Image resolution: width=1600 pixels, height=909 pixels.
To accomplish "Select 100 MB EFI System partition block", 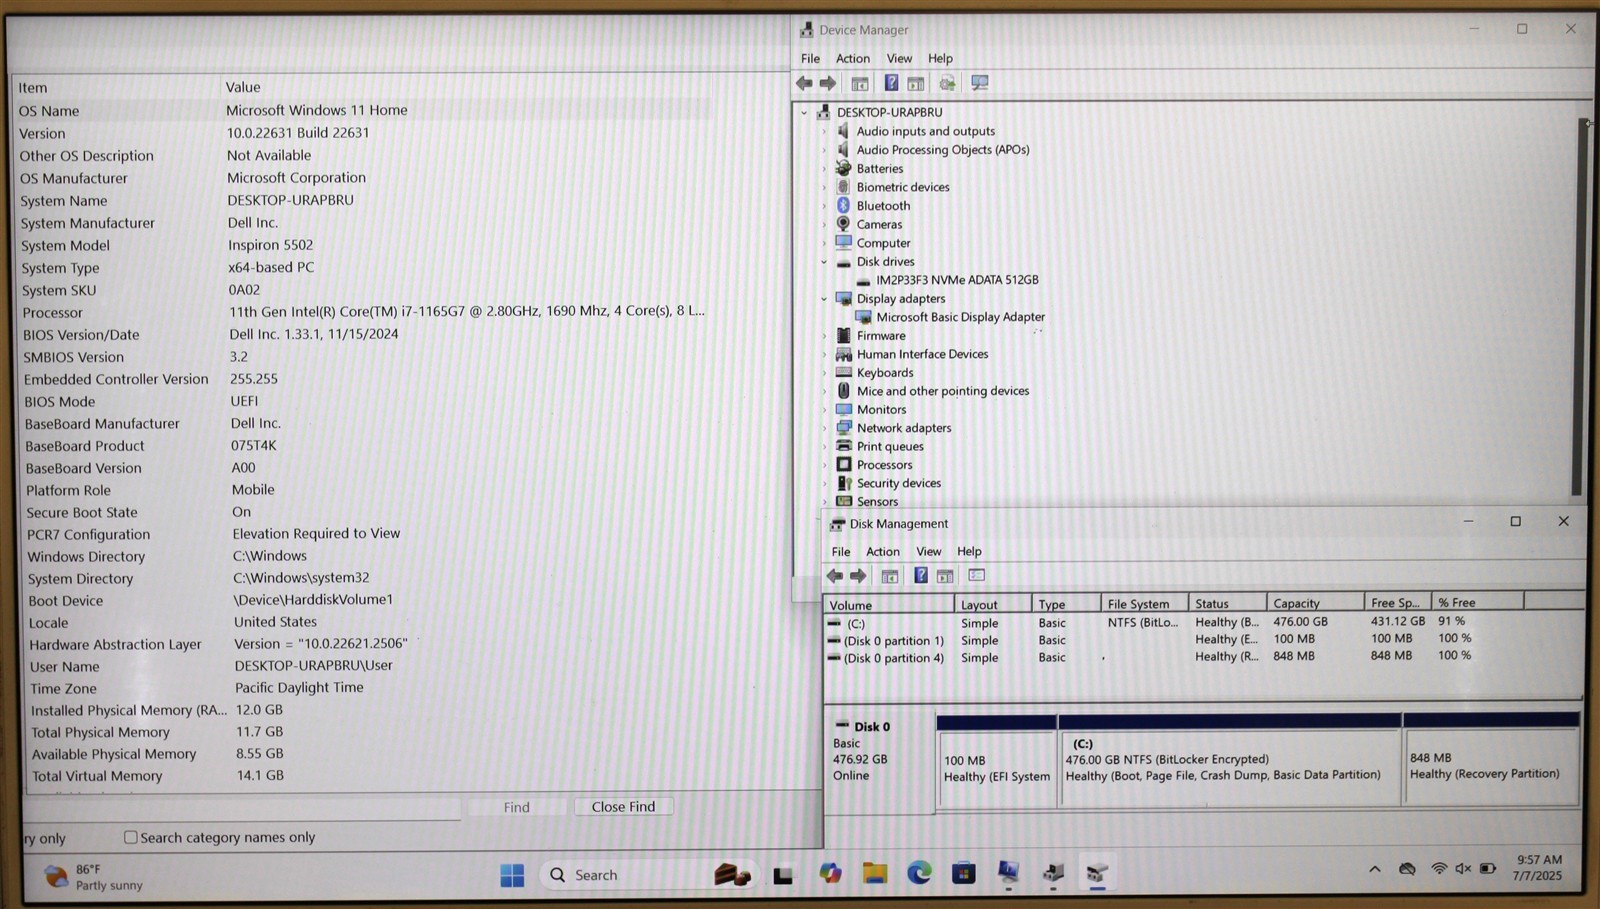I will tap(997, 766).
